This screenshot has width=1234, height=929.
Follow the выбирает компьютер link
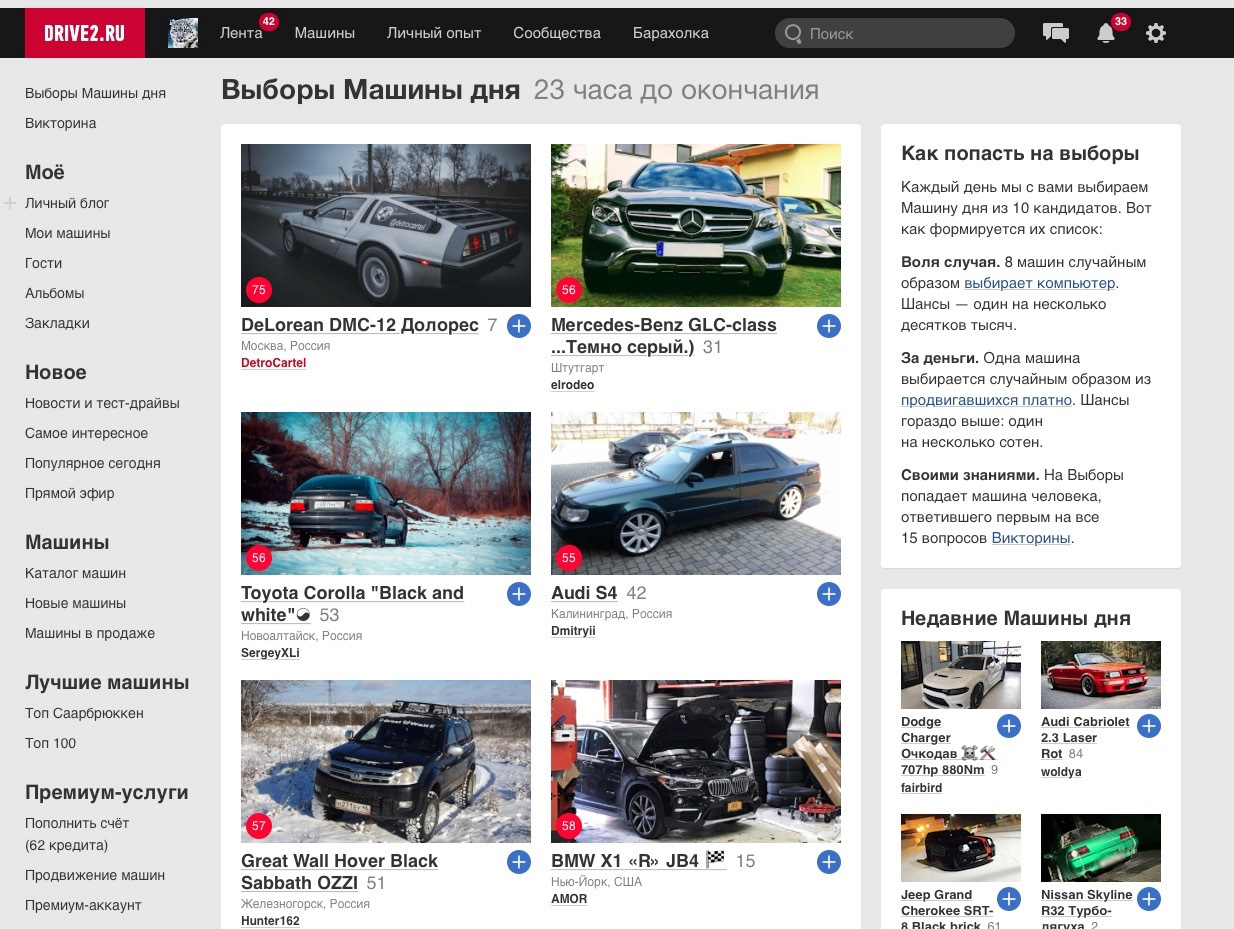click(x=1040, y=283)
